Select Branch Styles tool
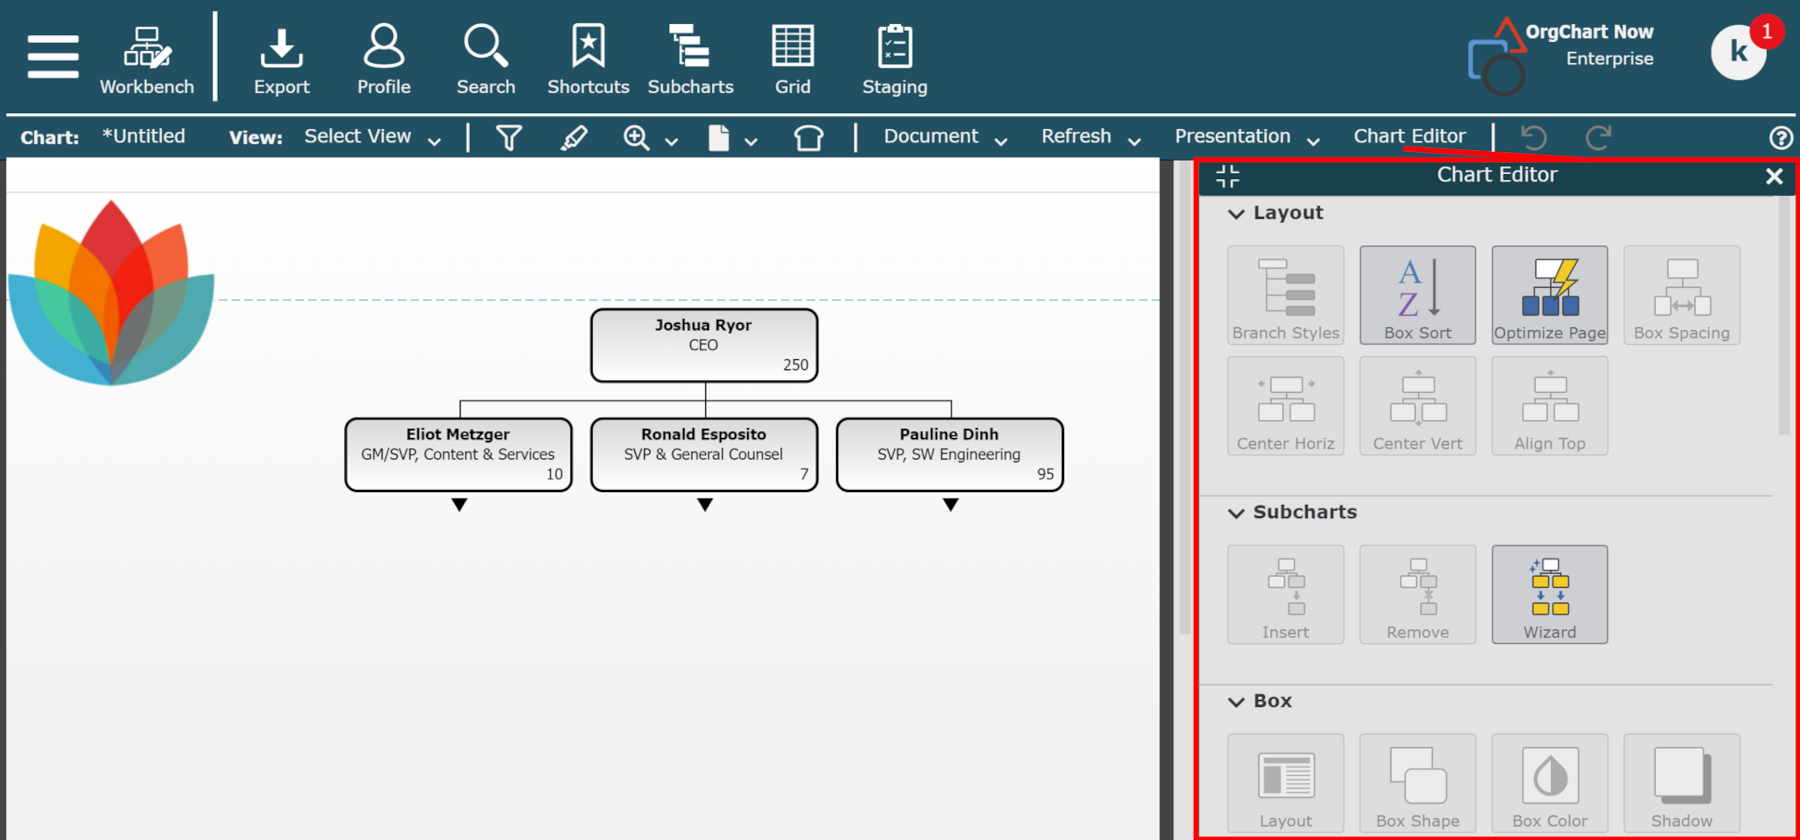 pyautogui.click(x=1286, y=295)
